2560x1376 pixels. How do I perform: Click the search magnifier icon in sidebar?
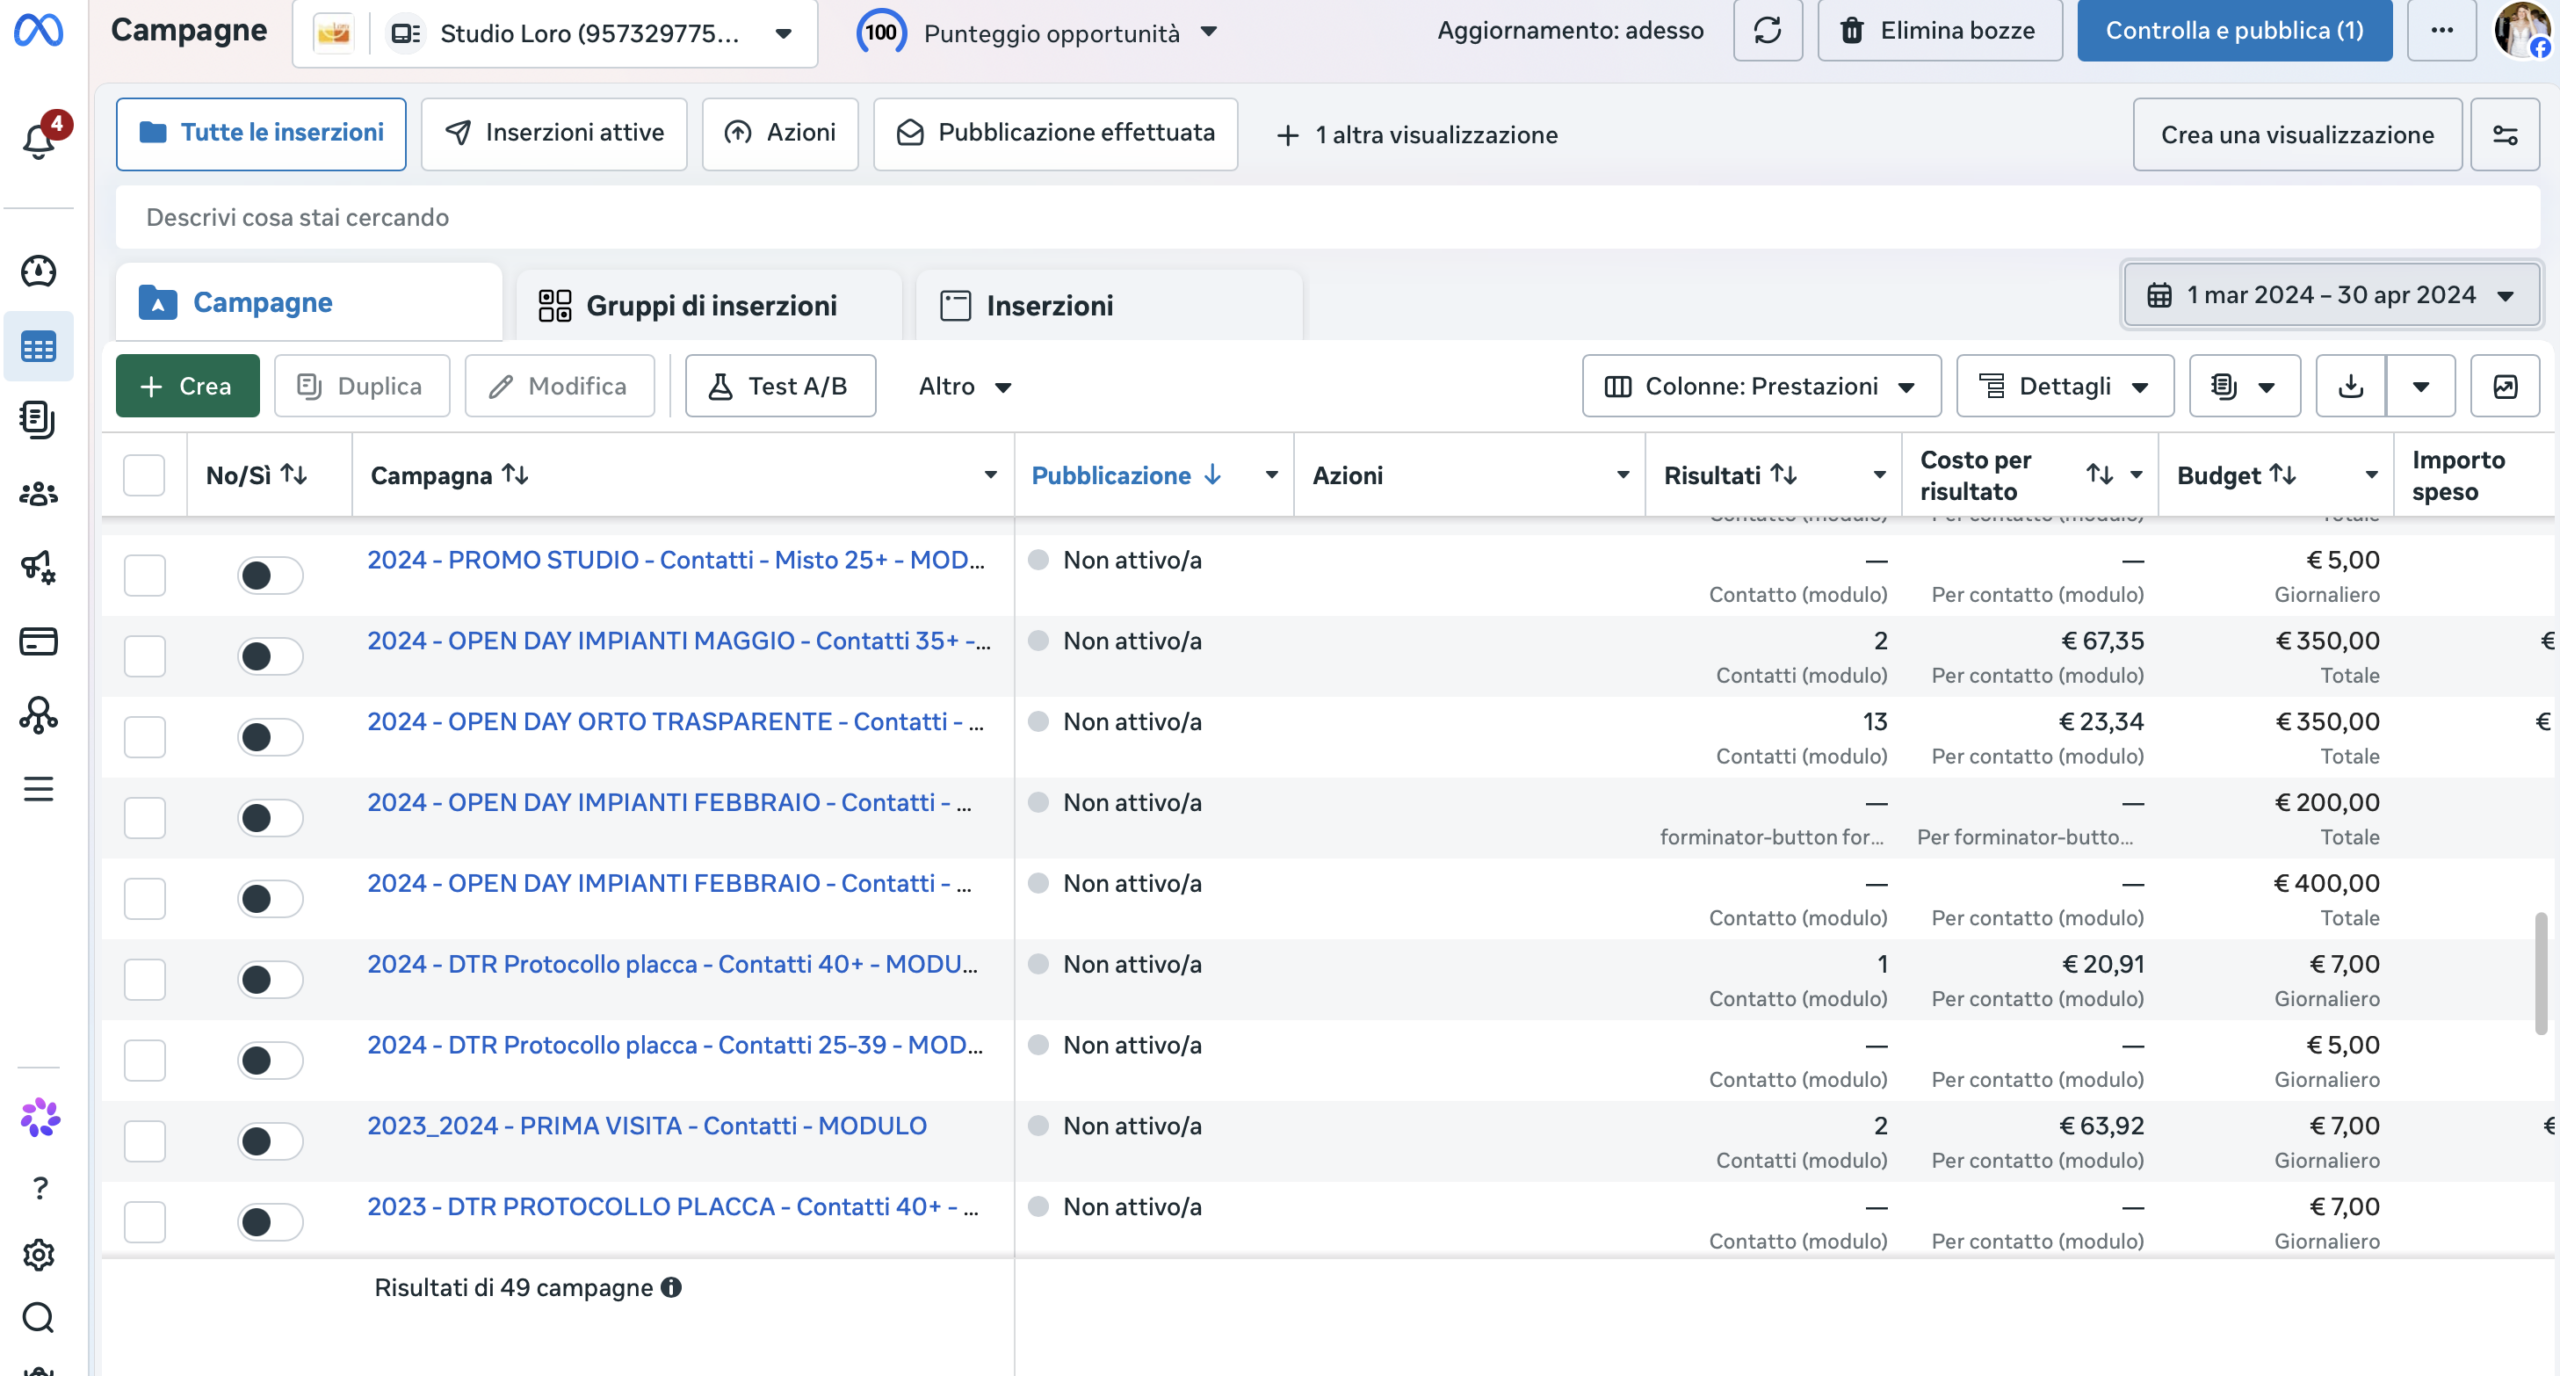click(x=38, y=1318)
